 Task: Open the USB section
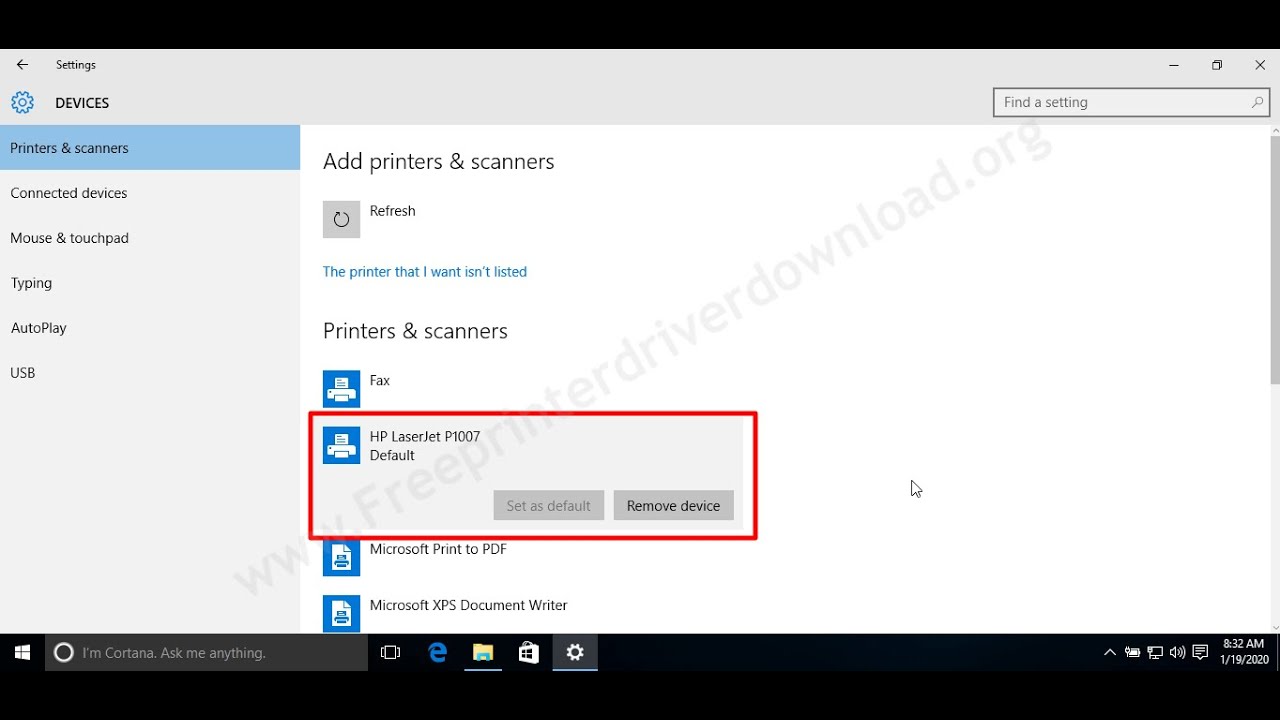pos(150,373)
